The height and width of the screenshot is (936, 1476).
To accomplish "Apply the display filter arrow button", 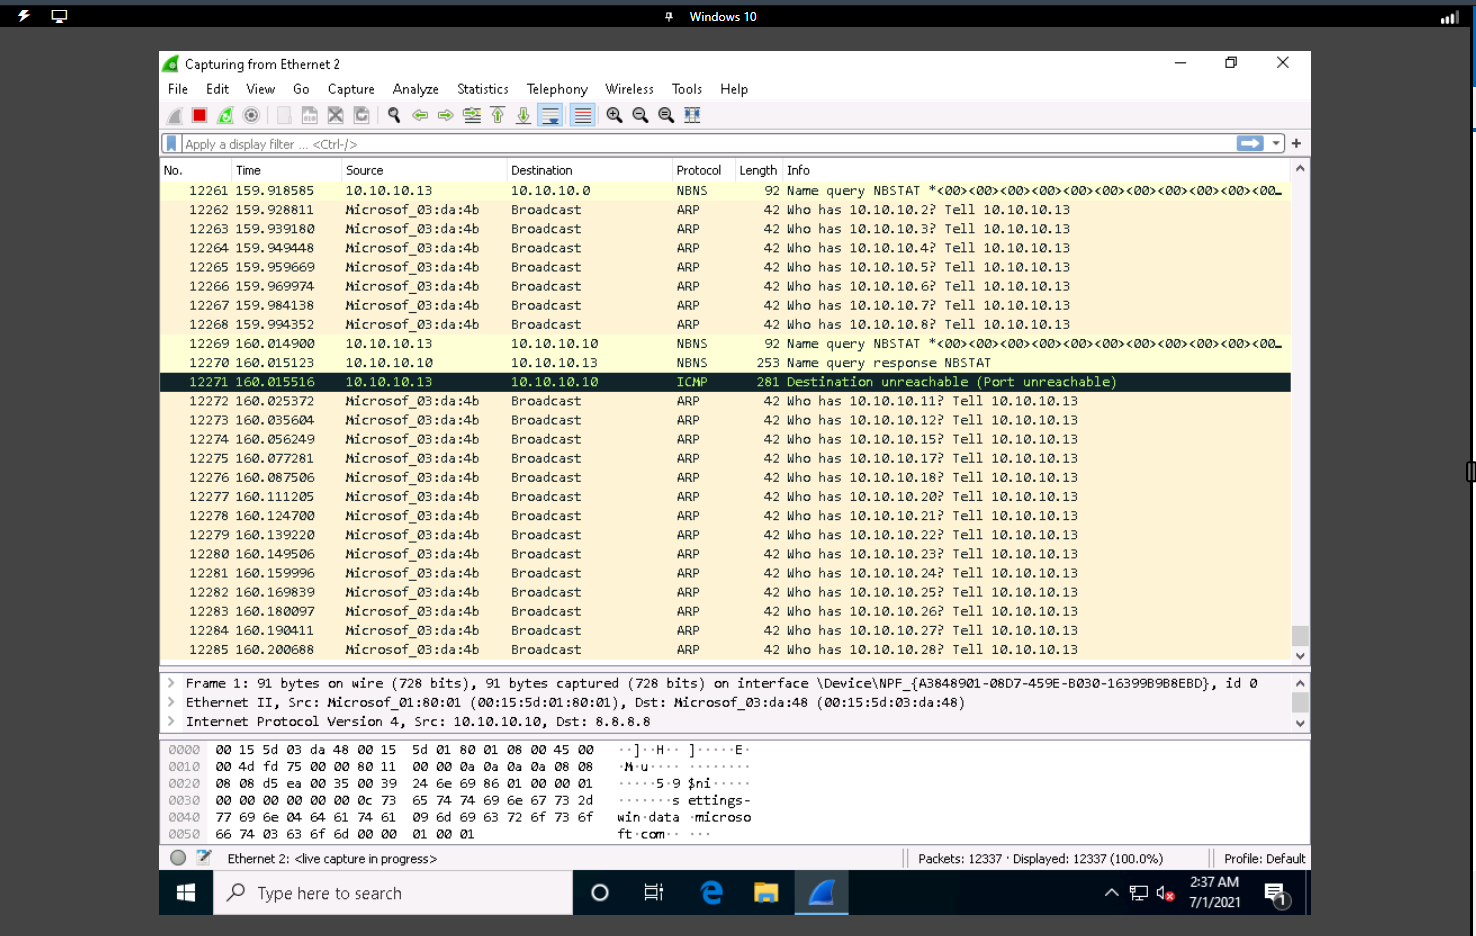I will tap(1250, 144).
